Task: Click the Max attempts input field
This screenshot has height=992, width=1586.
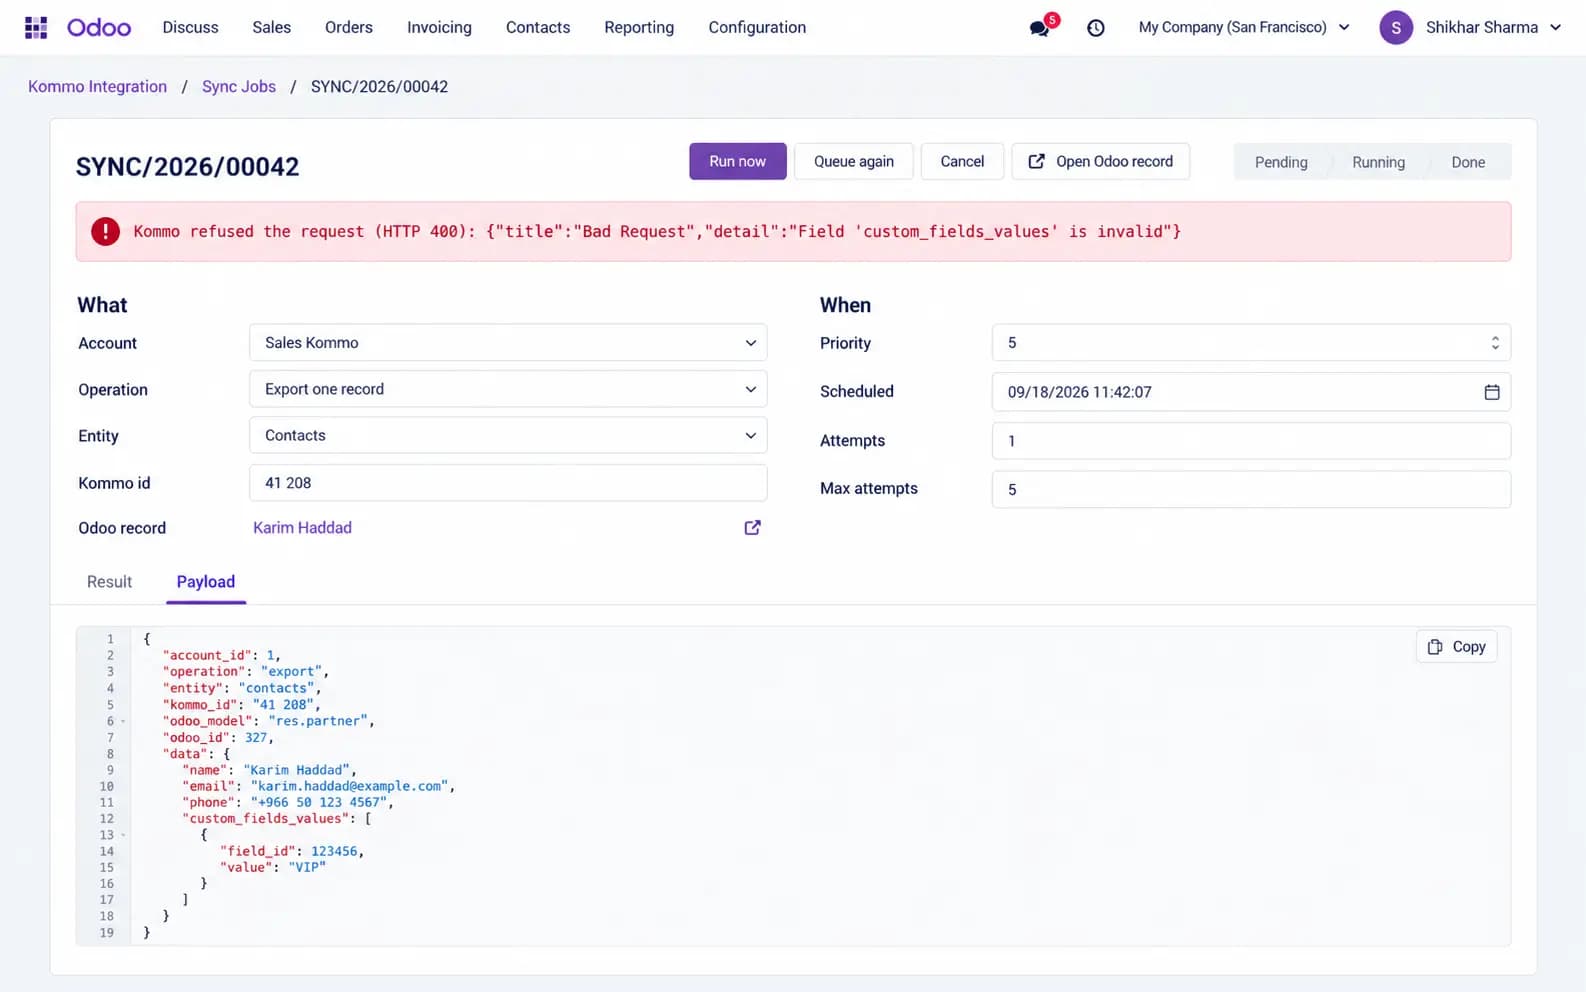Action: (x=1251, y=489)
